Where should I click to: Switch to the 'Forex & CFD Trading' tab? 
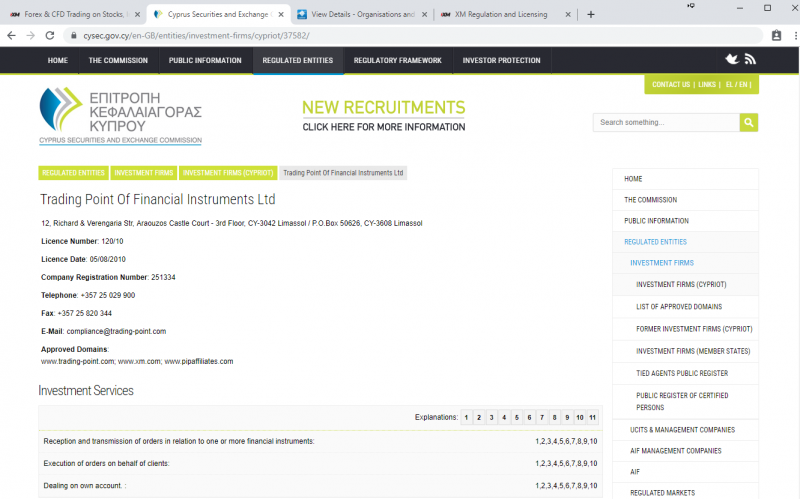click(74, 14)
